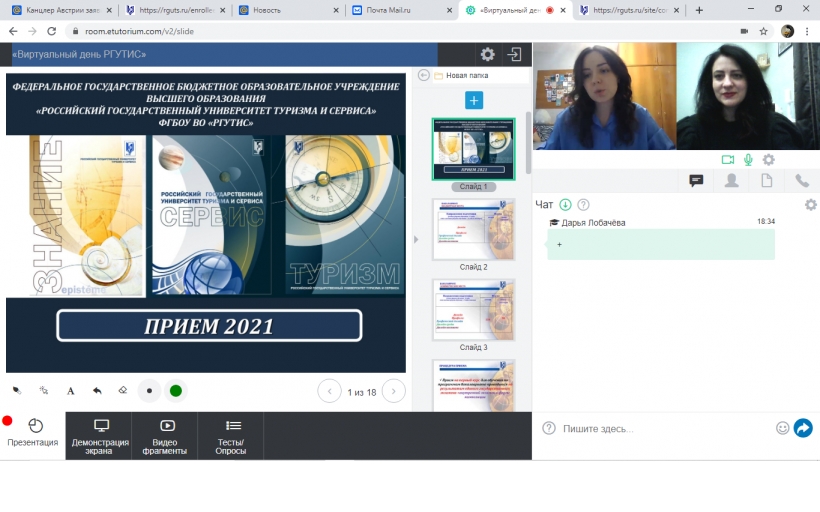Viewport: 820px width, 512px height.
Task: Click the Новая папка folder label
Action: coord(467,75)
